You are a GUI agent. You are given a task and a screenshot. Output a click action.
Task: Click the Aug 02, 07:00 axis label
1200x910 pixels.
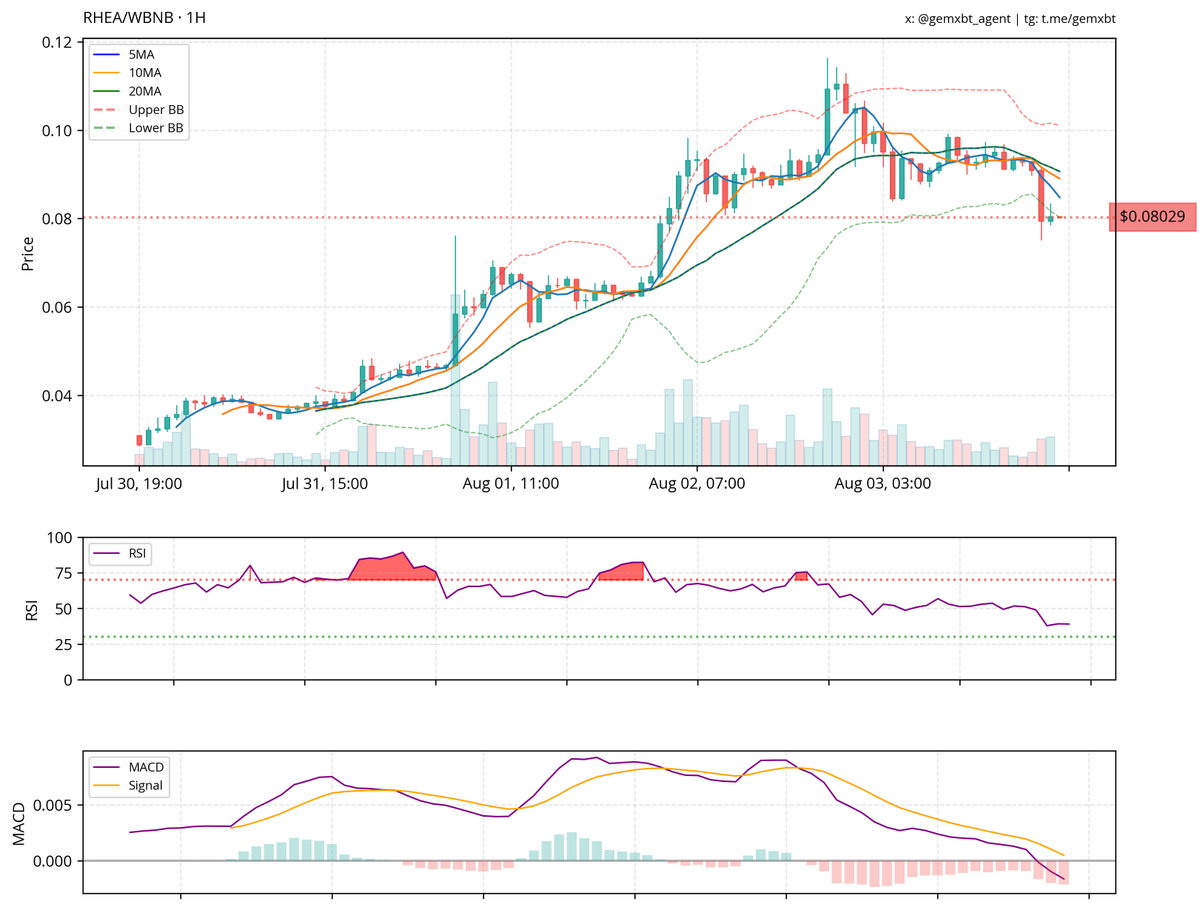697,484
